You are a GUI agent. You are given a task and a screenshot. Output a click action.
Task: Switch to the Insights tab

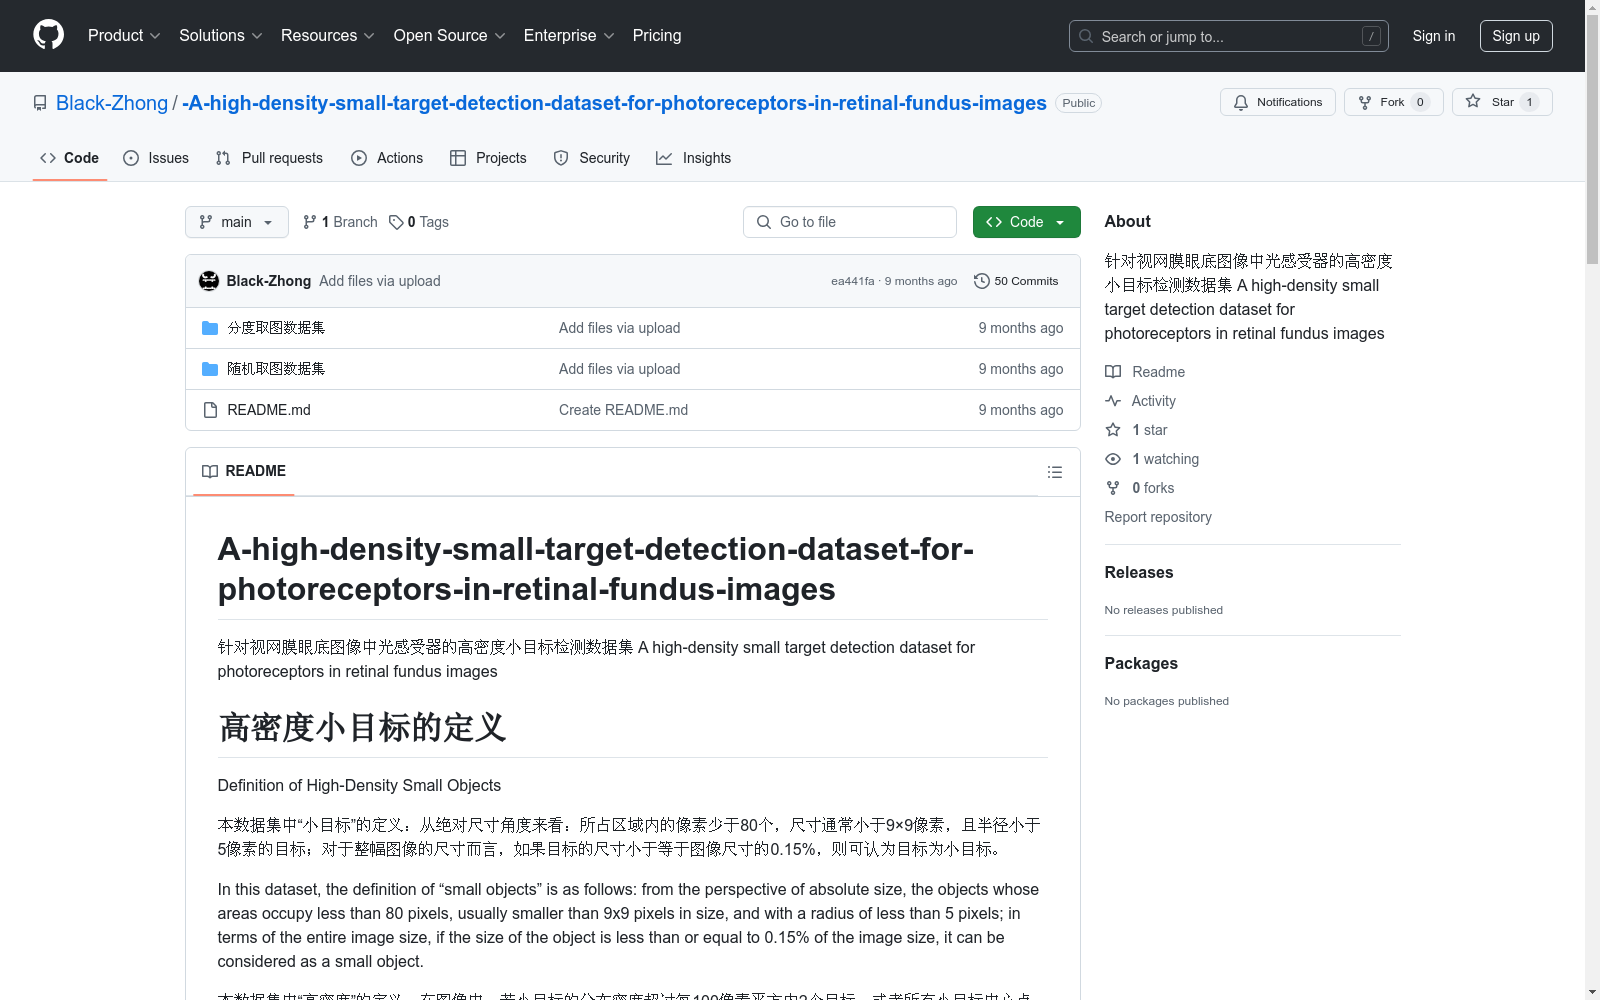[x=694, y=158]
